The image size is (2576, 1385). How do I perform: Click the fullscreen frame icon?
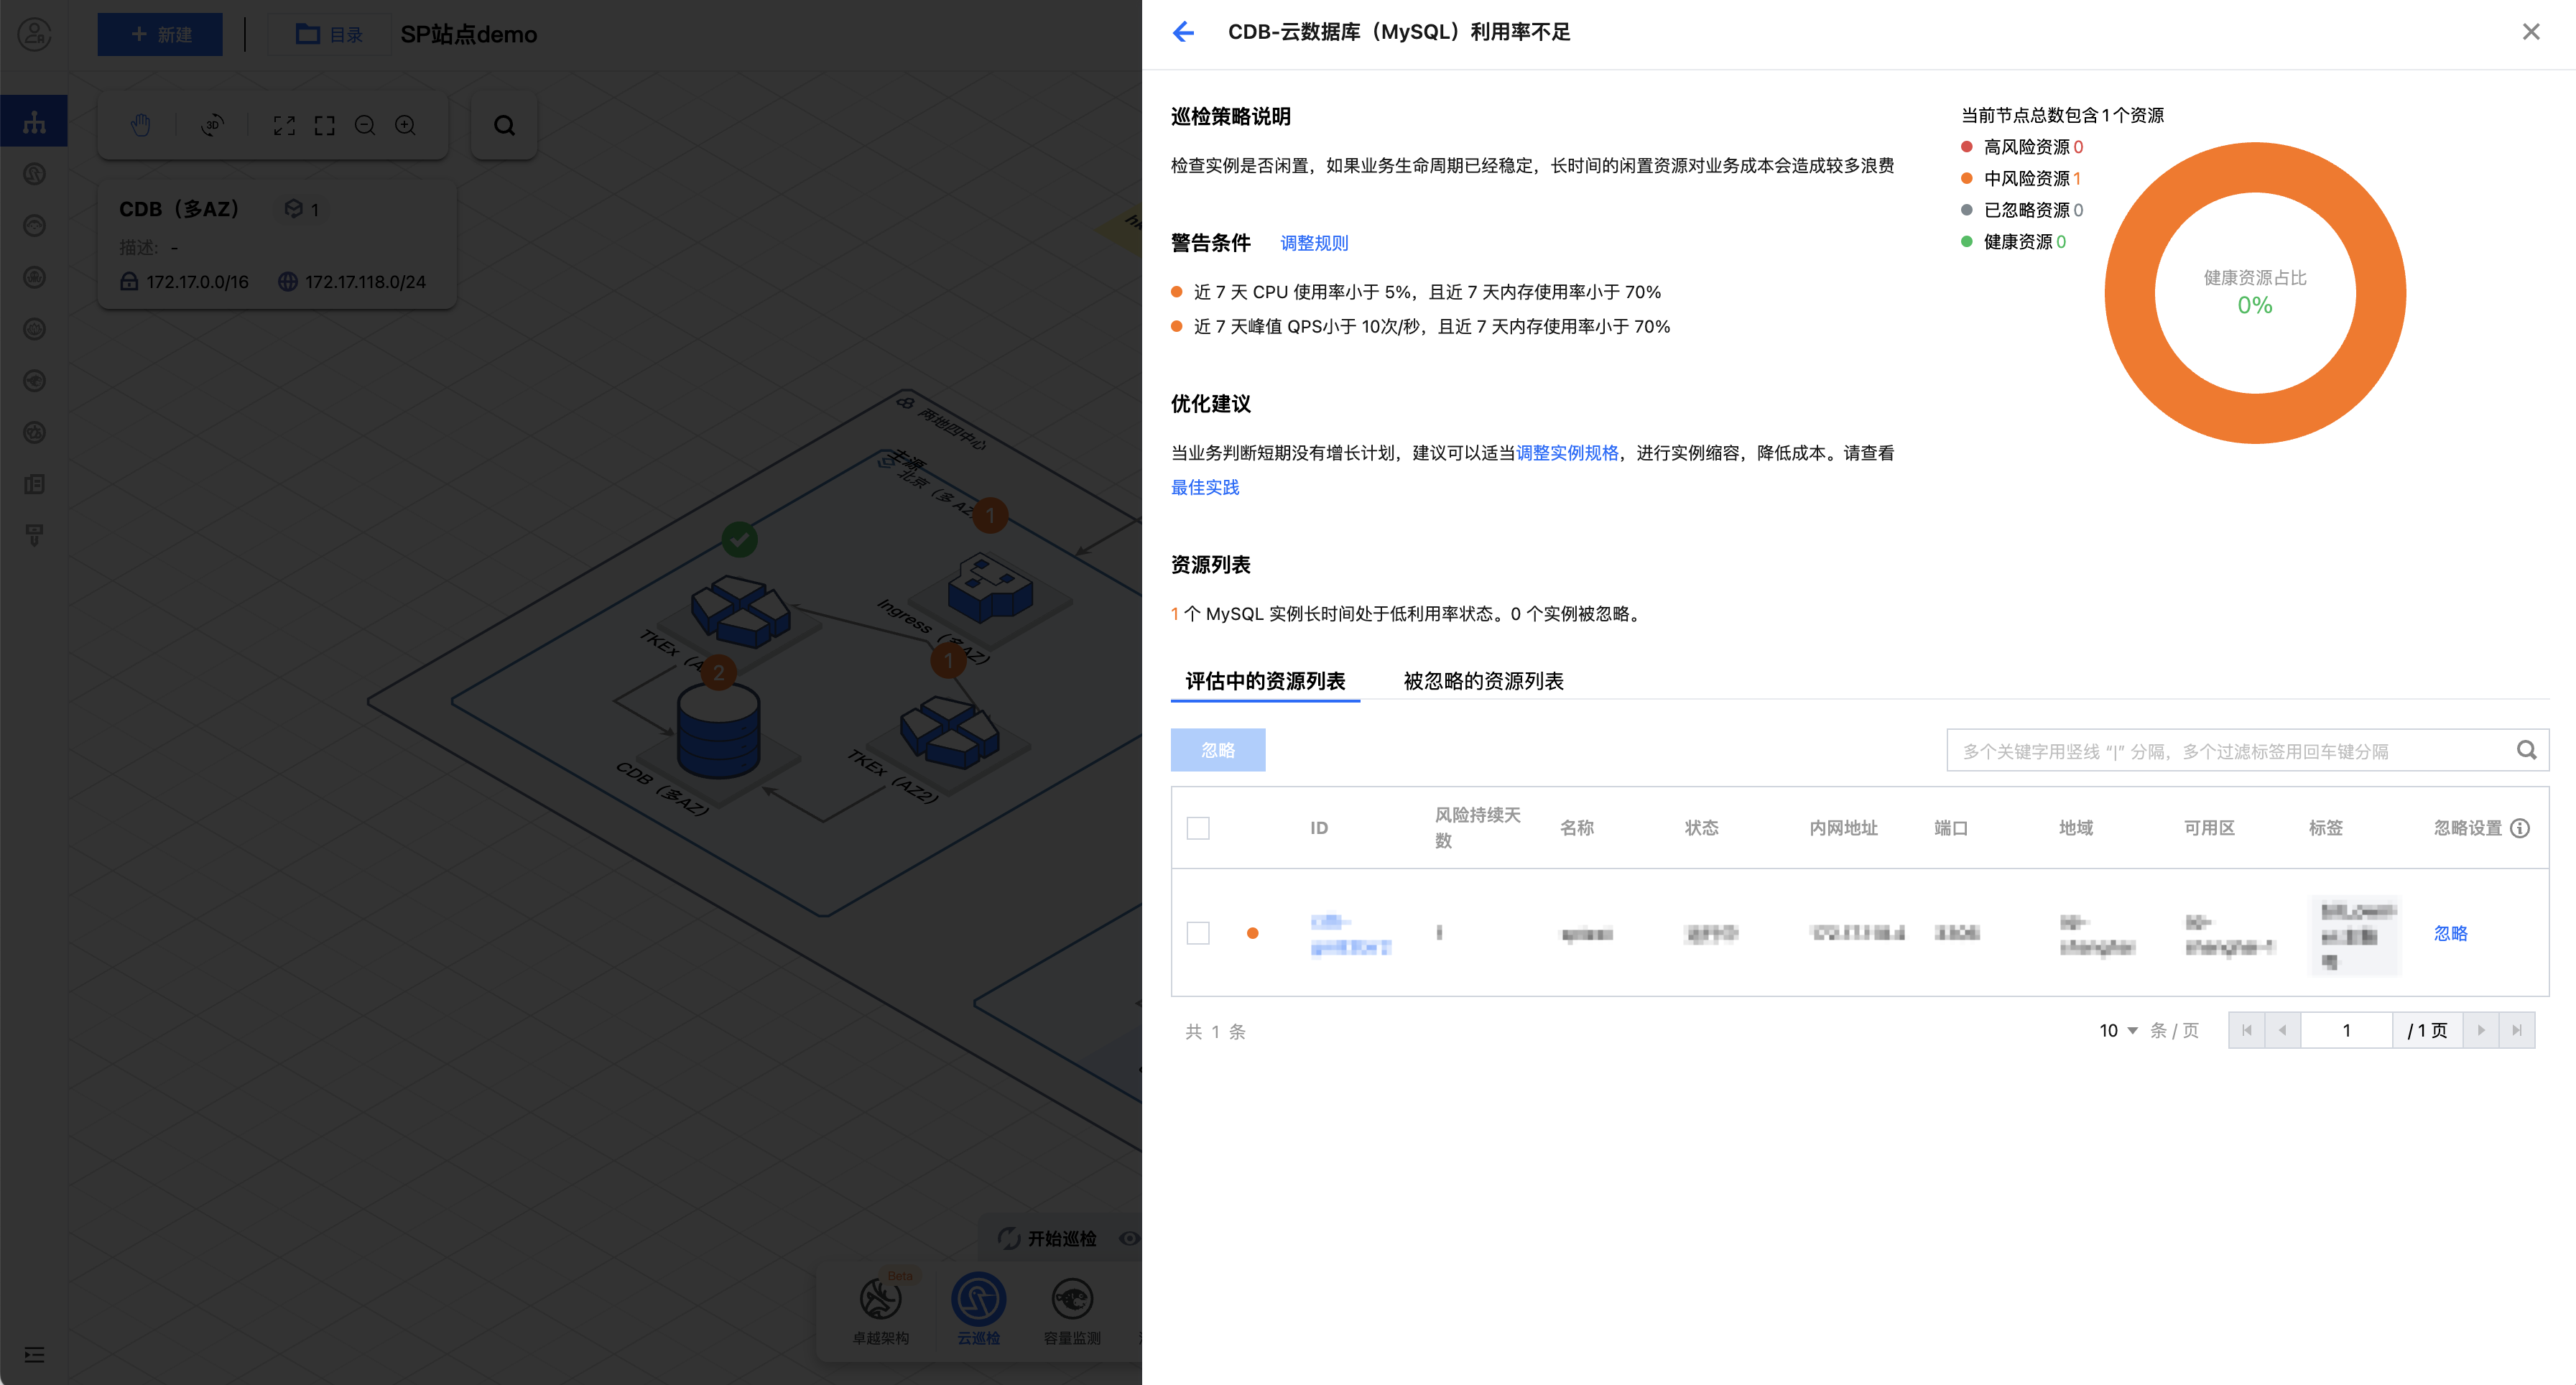[324, 125]
